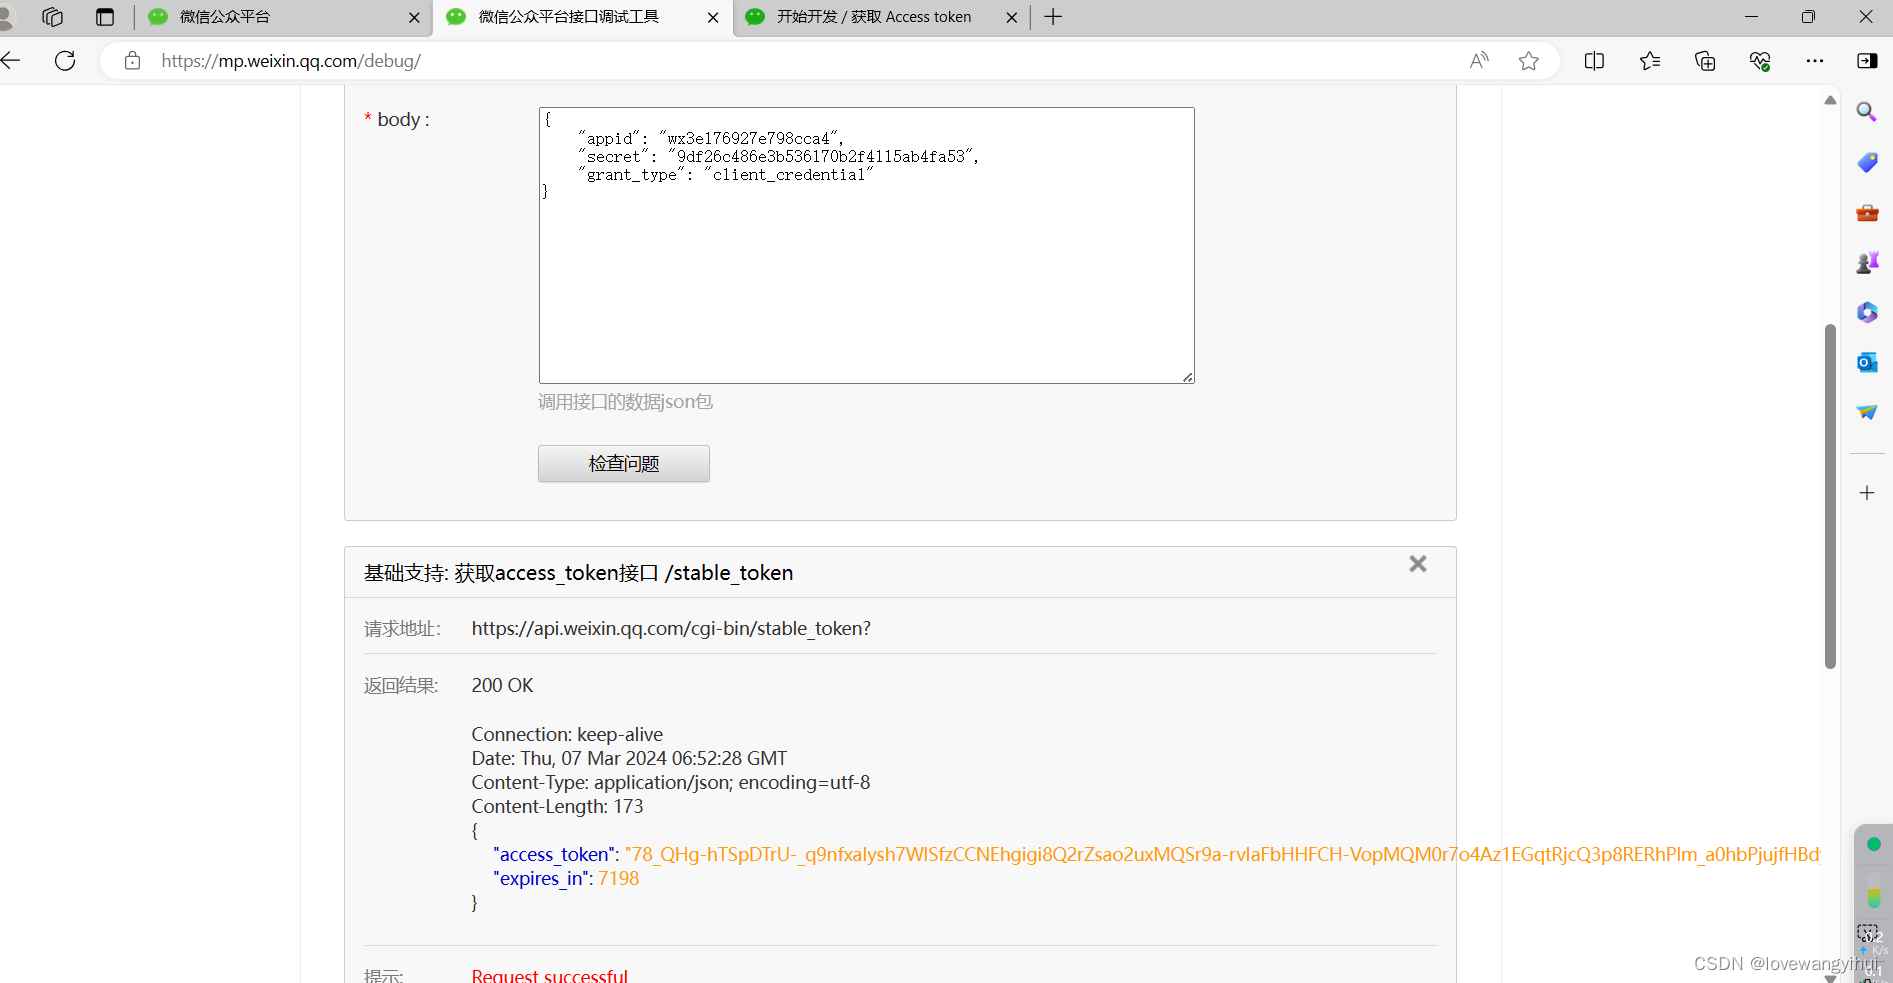Click the 返回结果 field label

(x=401, y=685)
